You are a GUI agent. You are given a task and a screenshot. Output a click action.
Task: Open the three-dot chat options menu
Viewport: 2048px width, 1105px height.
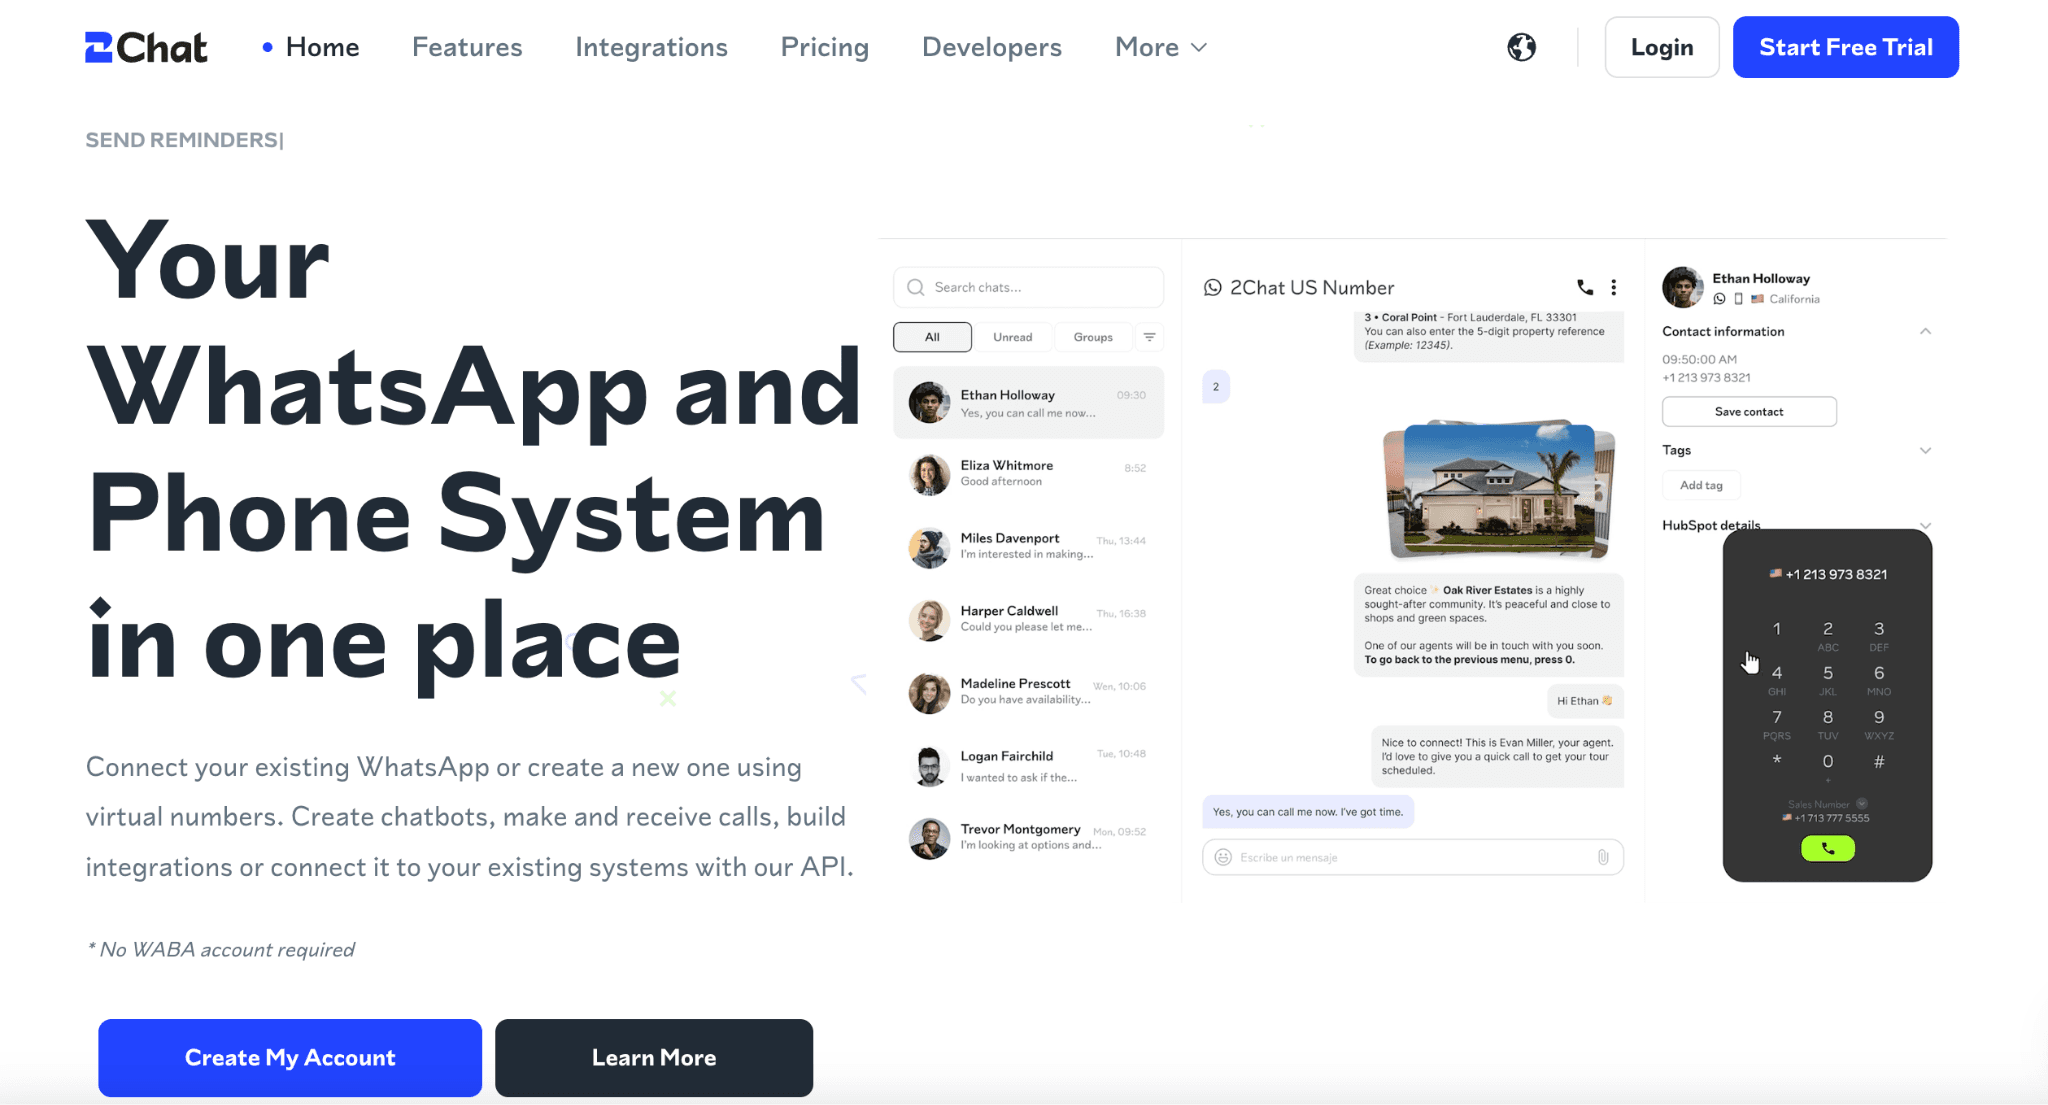click(1613, 287)
